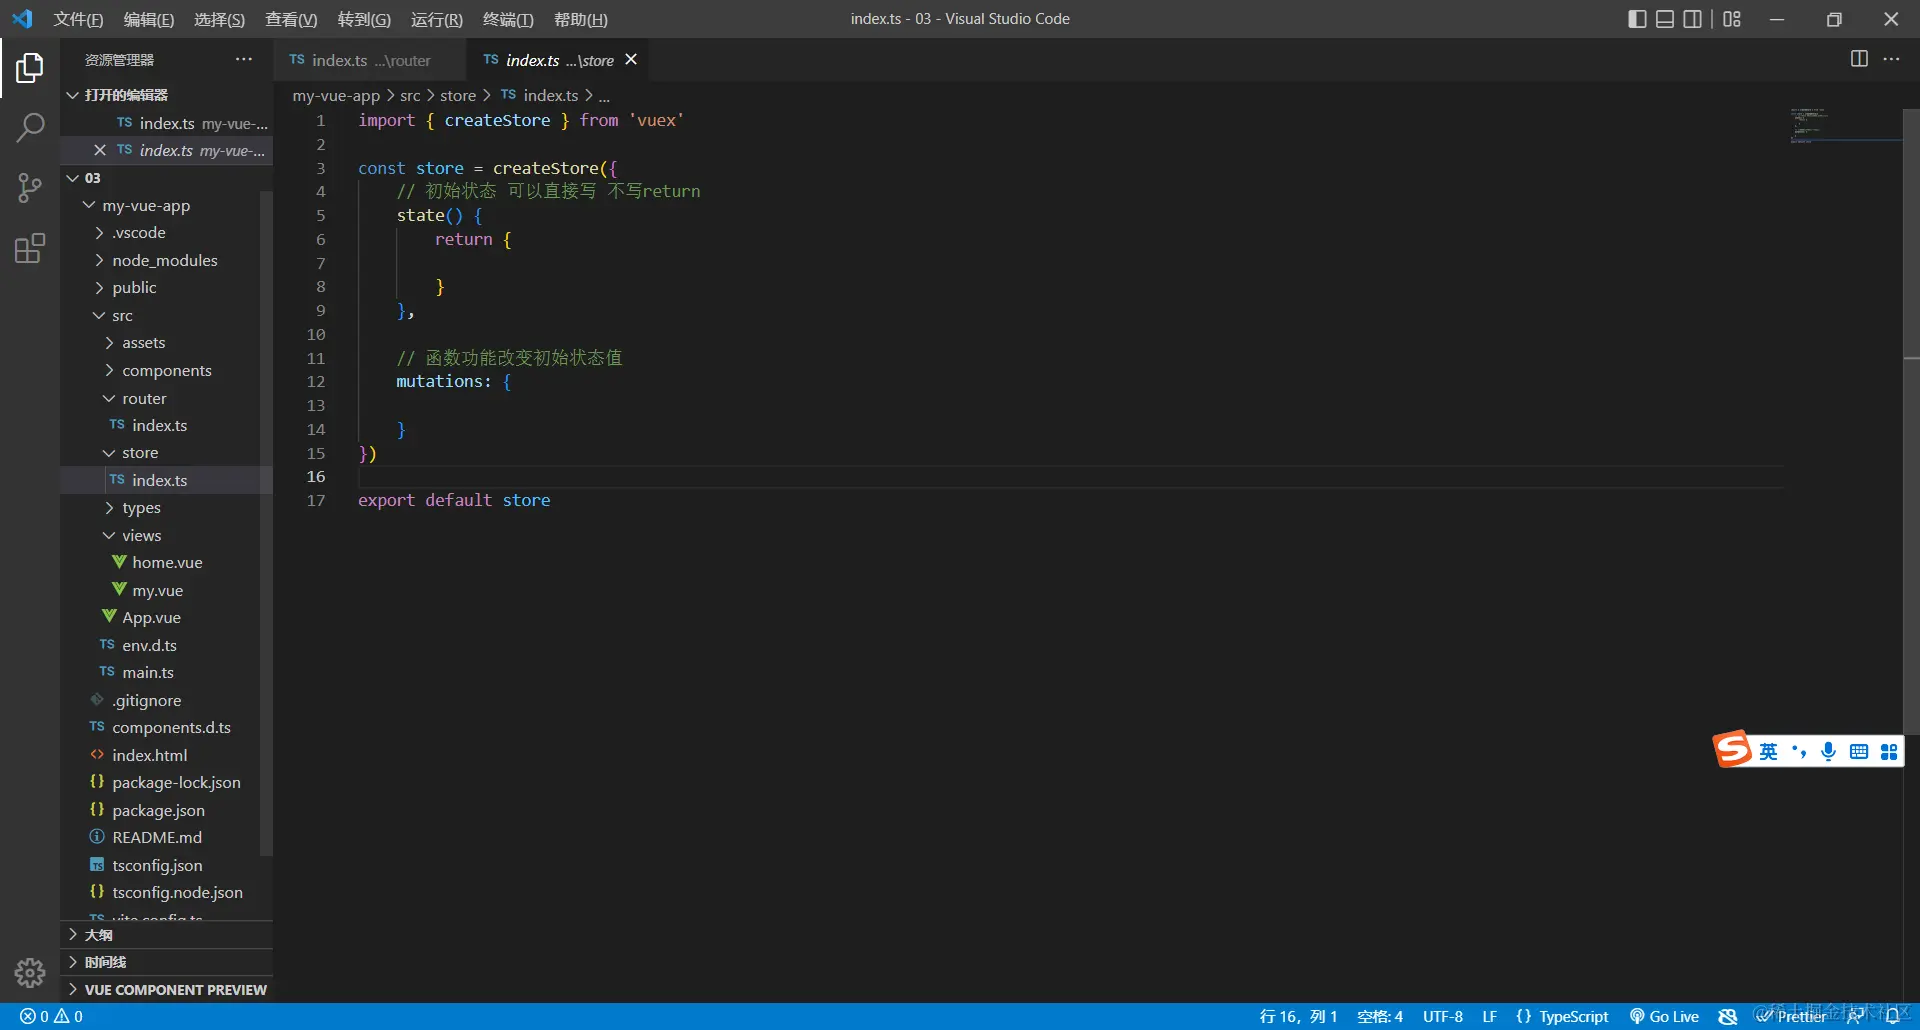Close the store index.ts editor tab
1920x1030 pixels.
coord(631,59)
